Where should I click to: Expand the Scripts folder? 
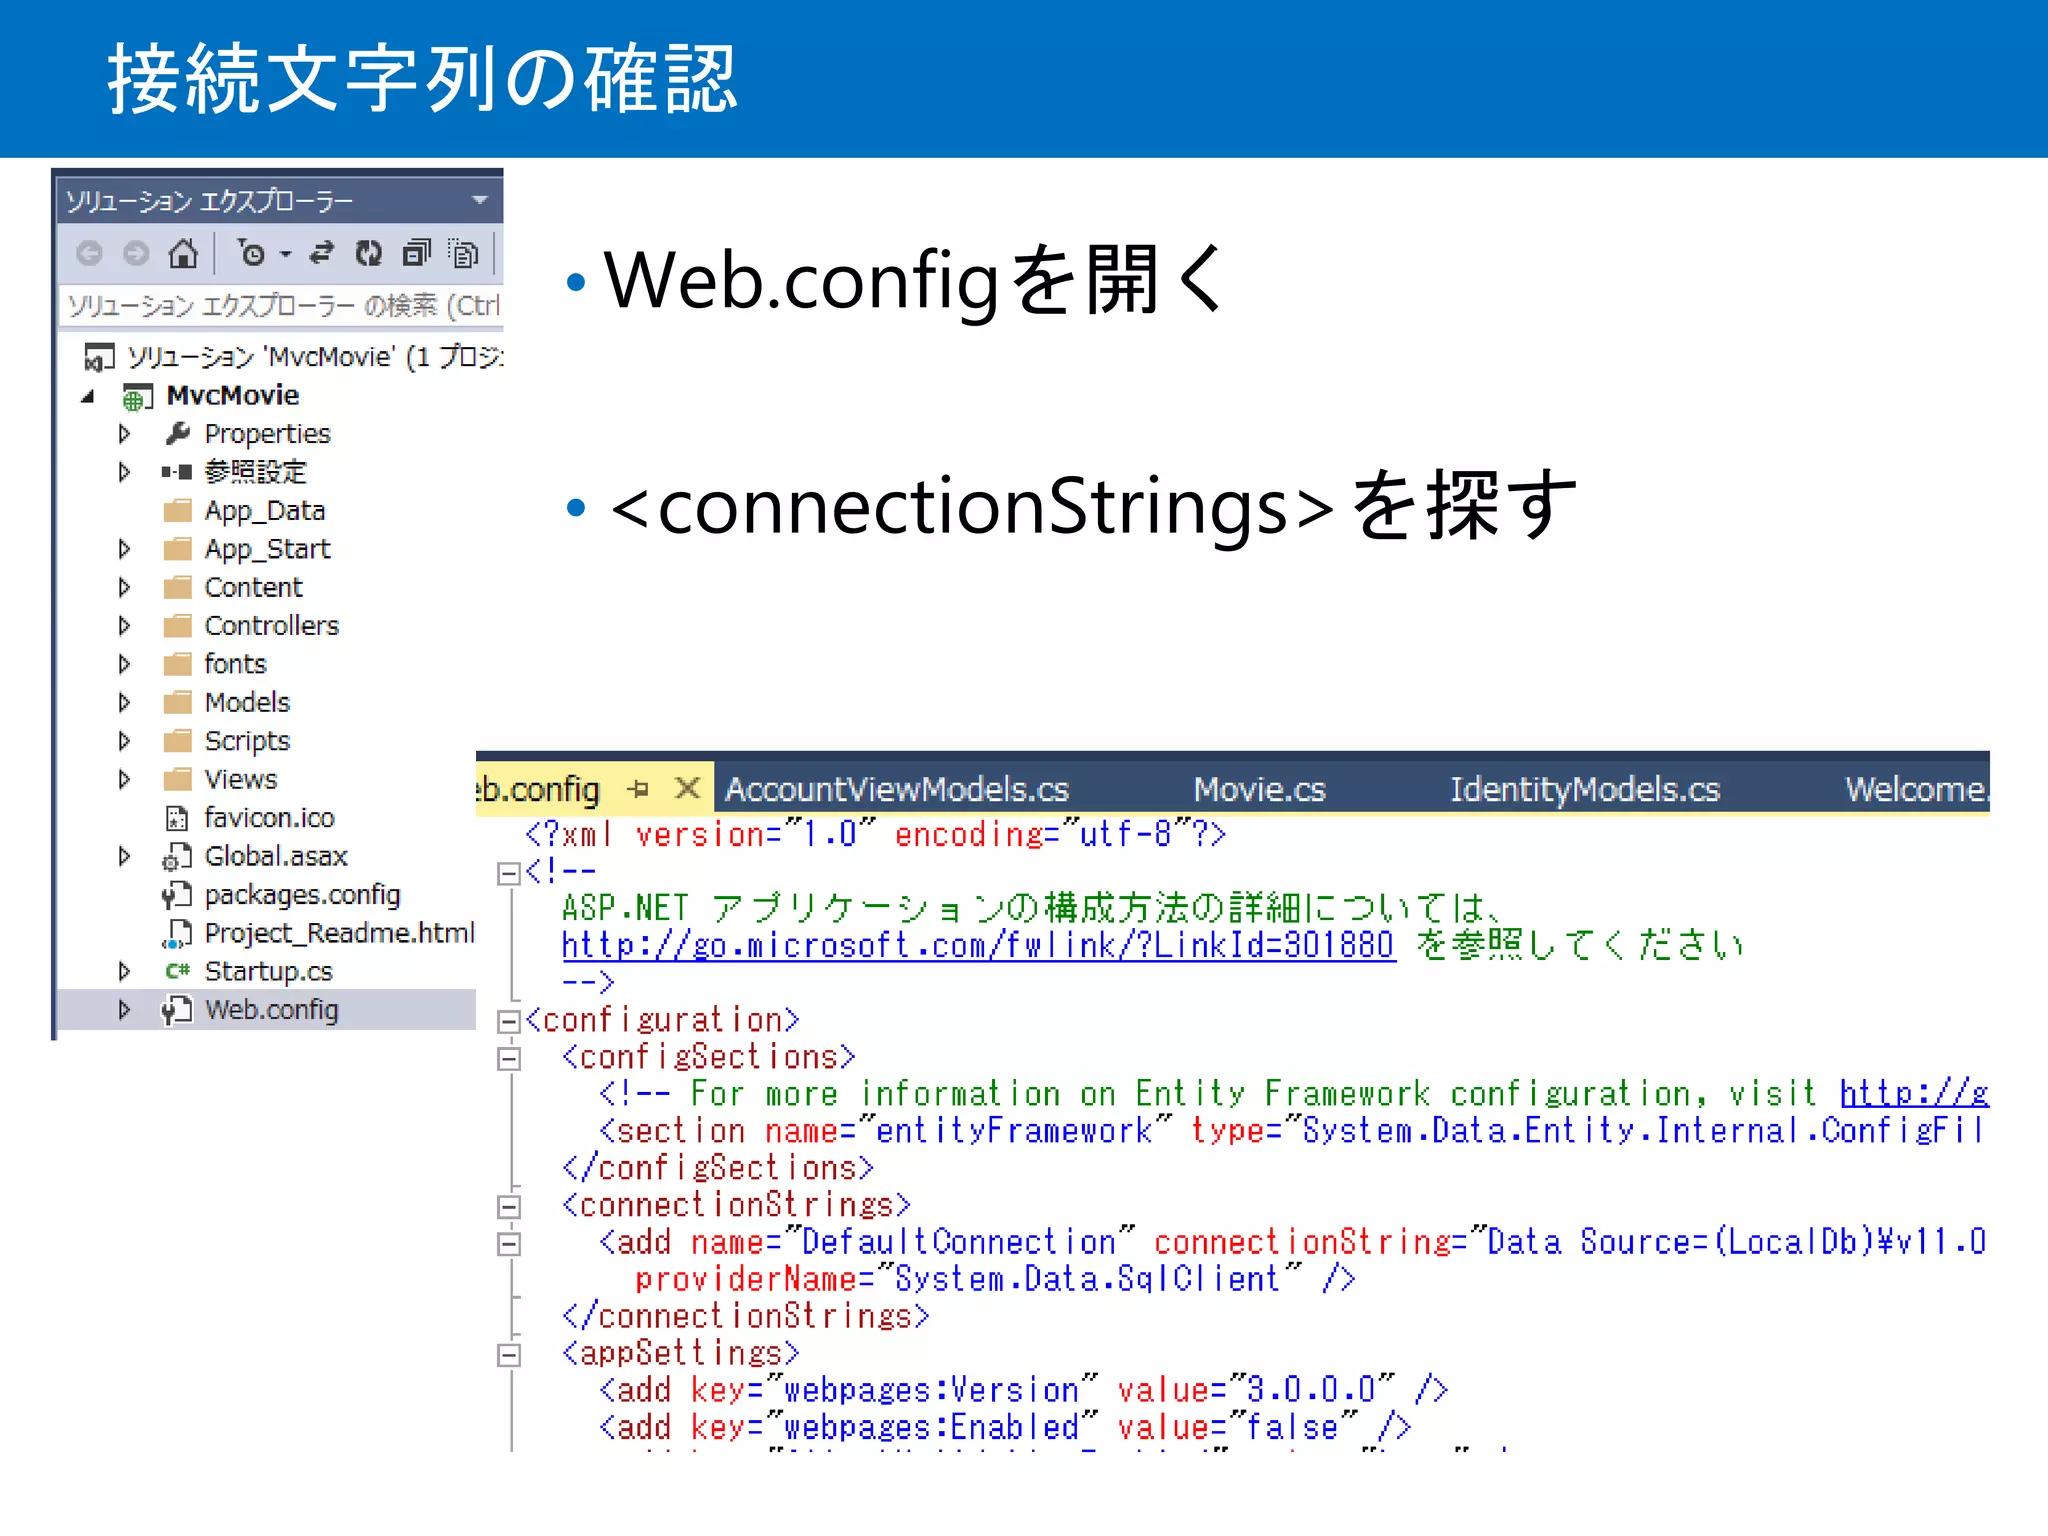(x=124, y=741)
